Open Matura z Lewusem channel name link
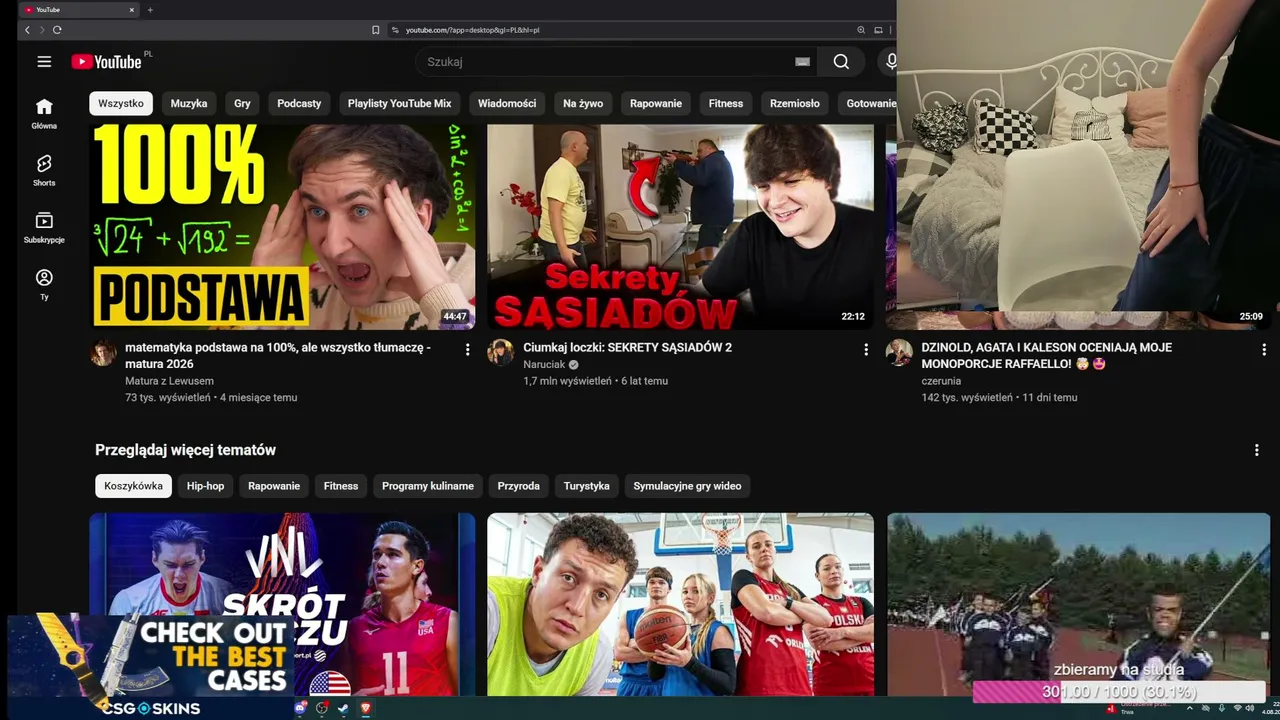Screen dimensions: 1280x720 click(x=169, y=381)
